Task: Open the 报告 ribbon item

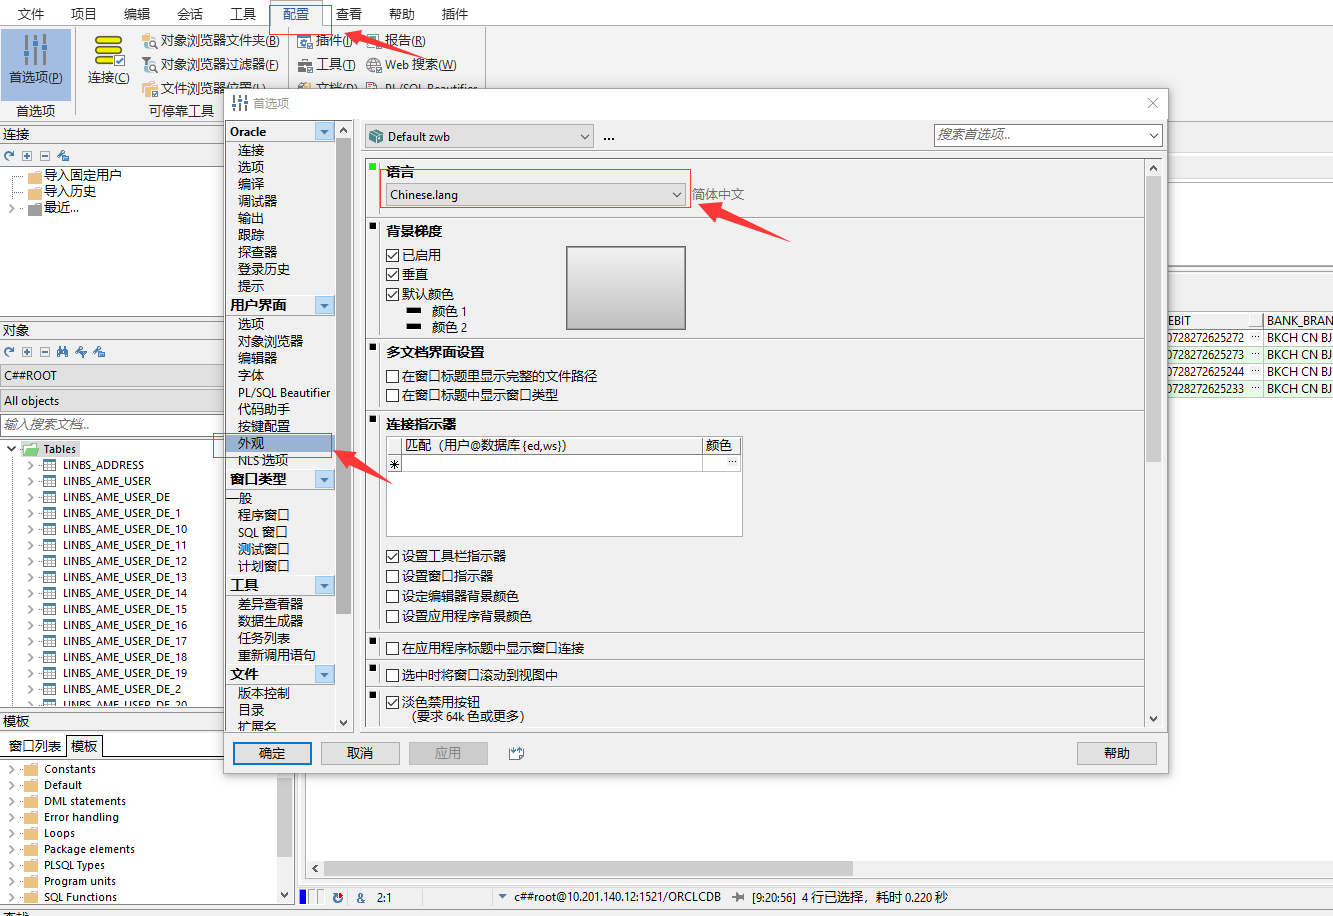Action: 396,41
